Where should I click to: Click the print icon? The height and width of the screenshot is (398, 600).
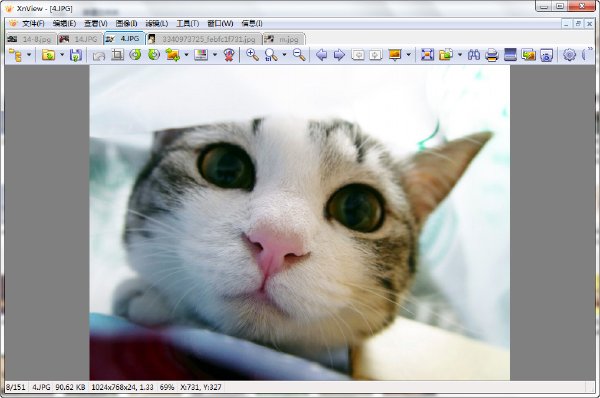pos(492,55)
